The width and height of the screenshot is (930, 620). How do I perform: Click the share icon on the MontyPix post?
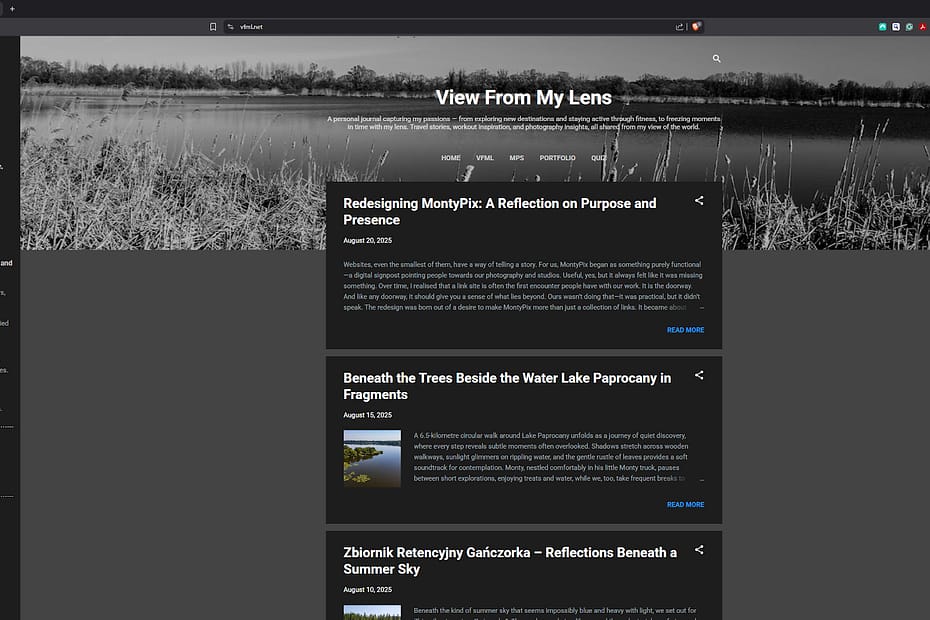698,201
